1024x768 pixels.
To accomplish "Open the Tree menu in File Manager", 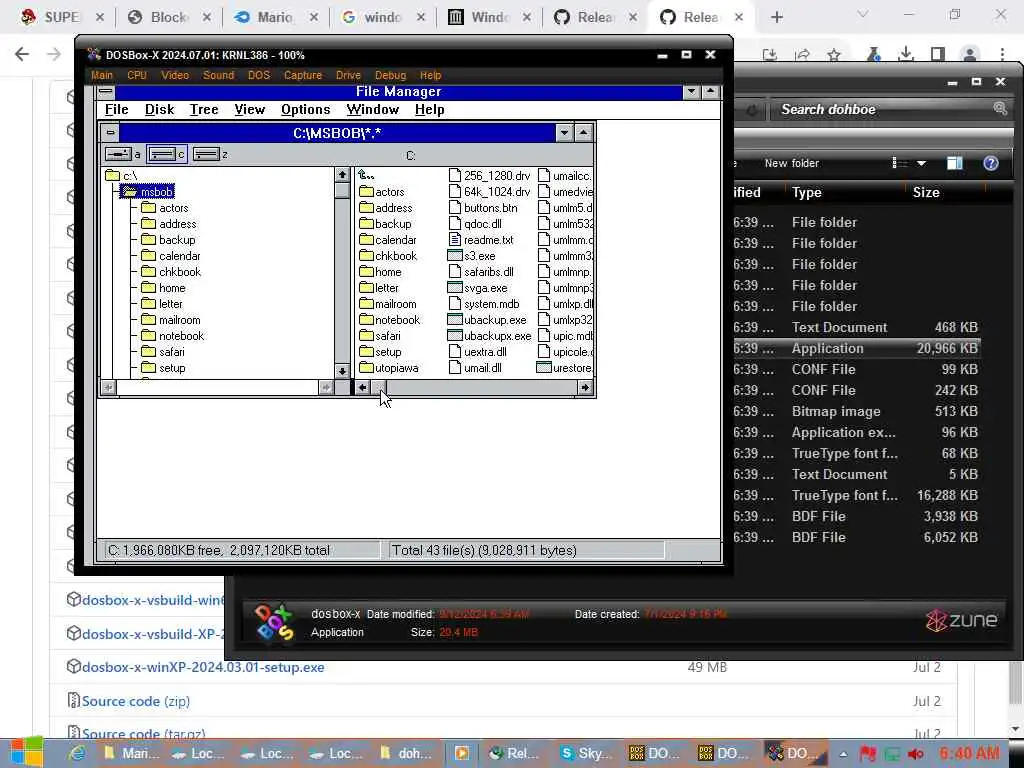I will 204,109.
